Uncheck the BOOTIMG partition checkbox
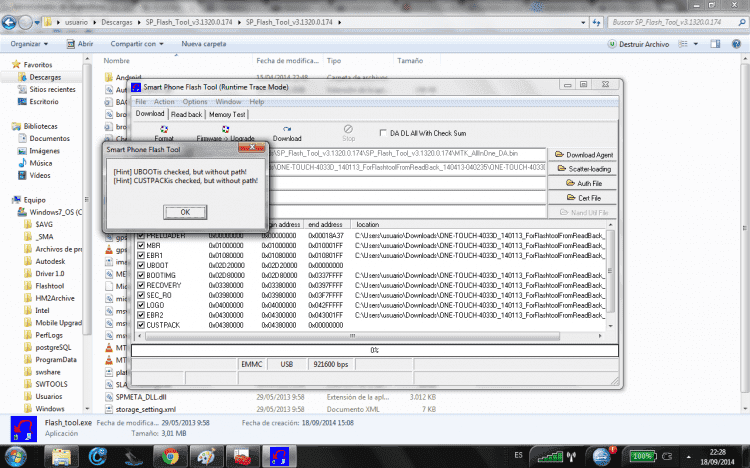The height and width of the screenshot is (468, 750). pos(141,275)
